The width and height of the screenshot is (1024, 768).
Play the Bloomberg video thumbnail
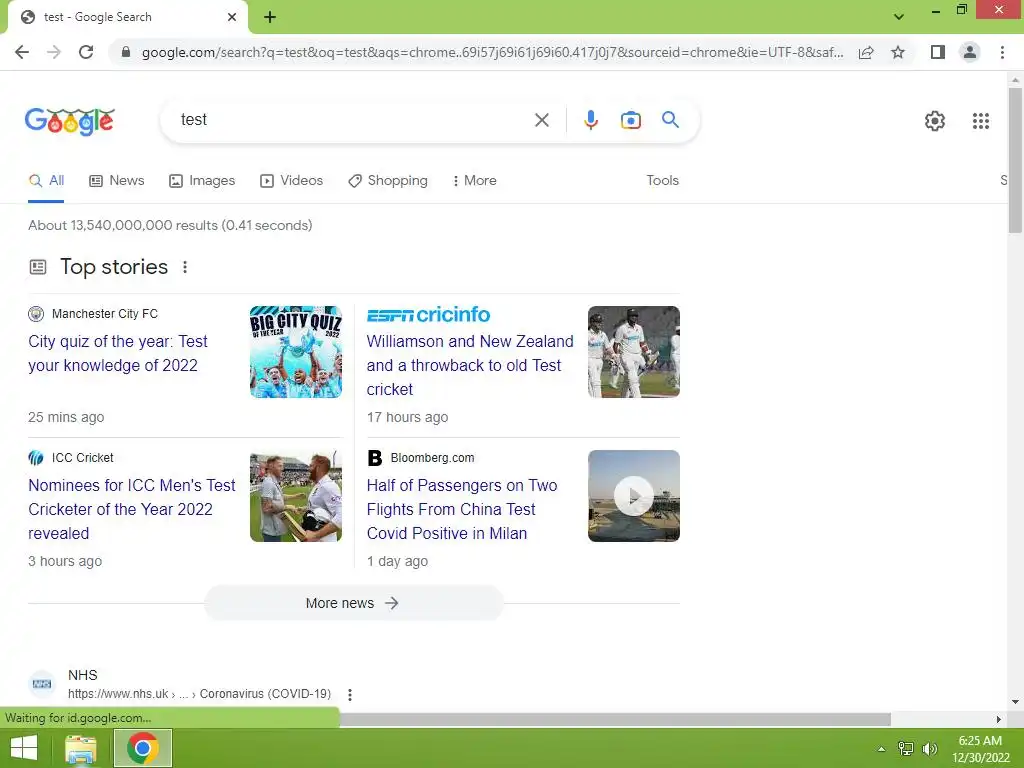click(x=633, y=496)
